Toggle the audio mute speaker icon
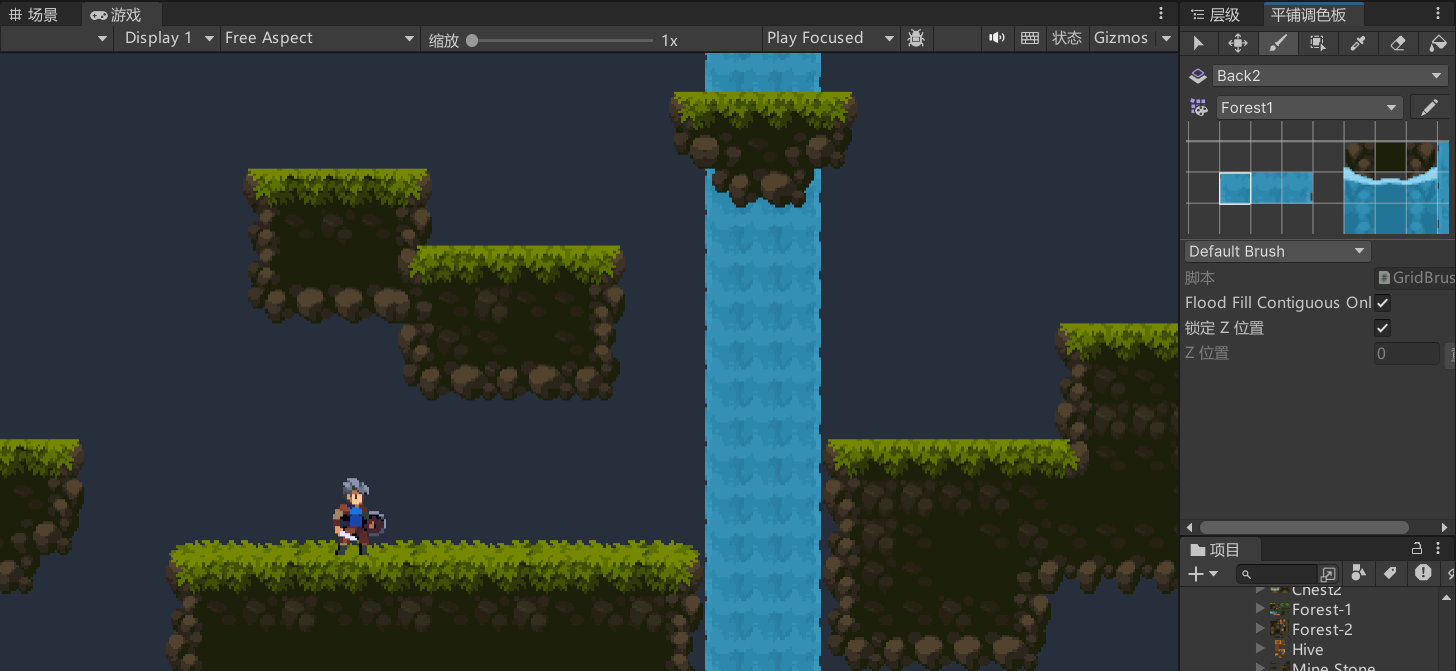 pos(997,38)
